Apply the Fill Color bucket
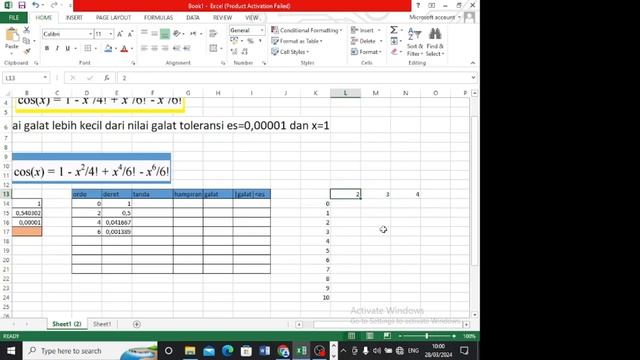Image resolution: width=640 pixels, height=360 pixels. 108,49
